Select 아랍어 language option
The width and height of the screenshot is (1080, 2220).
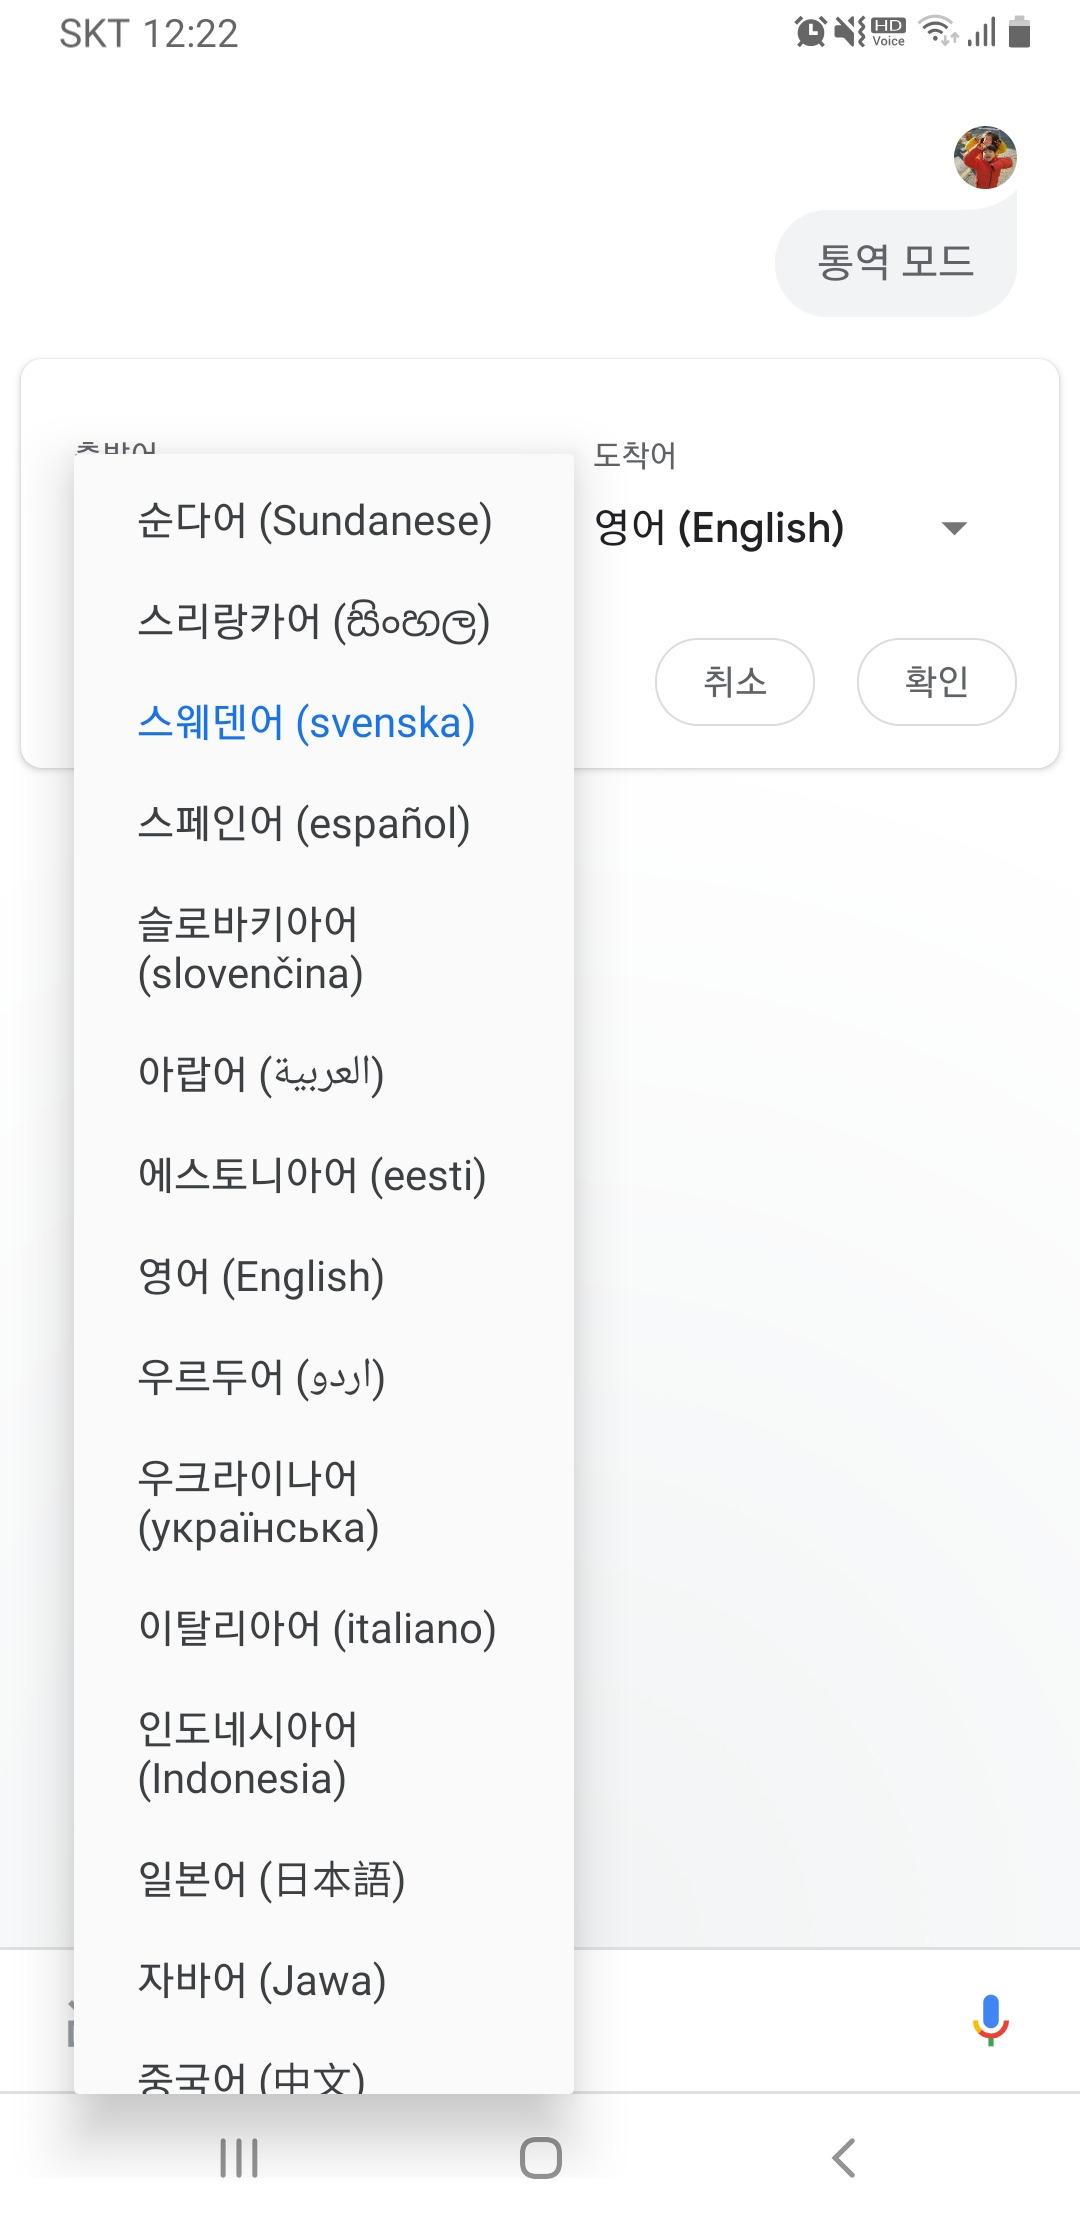pyautogui.click(x=324, y=1074)
